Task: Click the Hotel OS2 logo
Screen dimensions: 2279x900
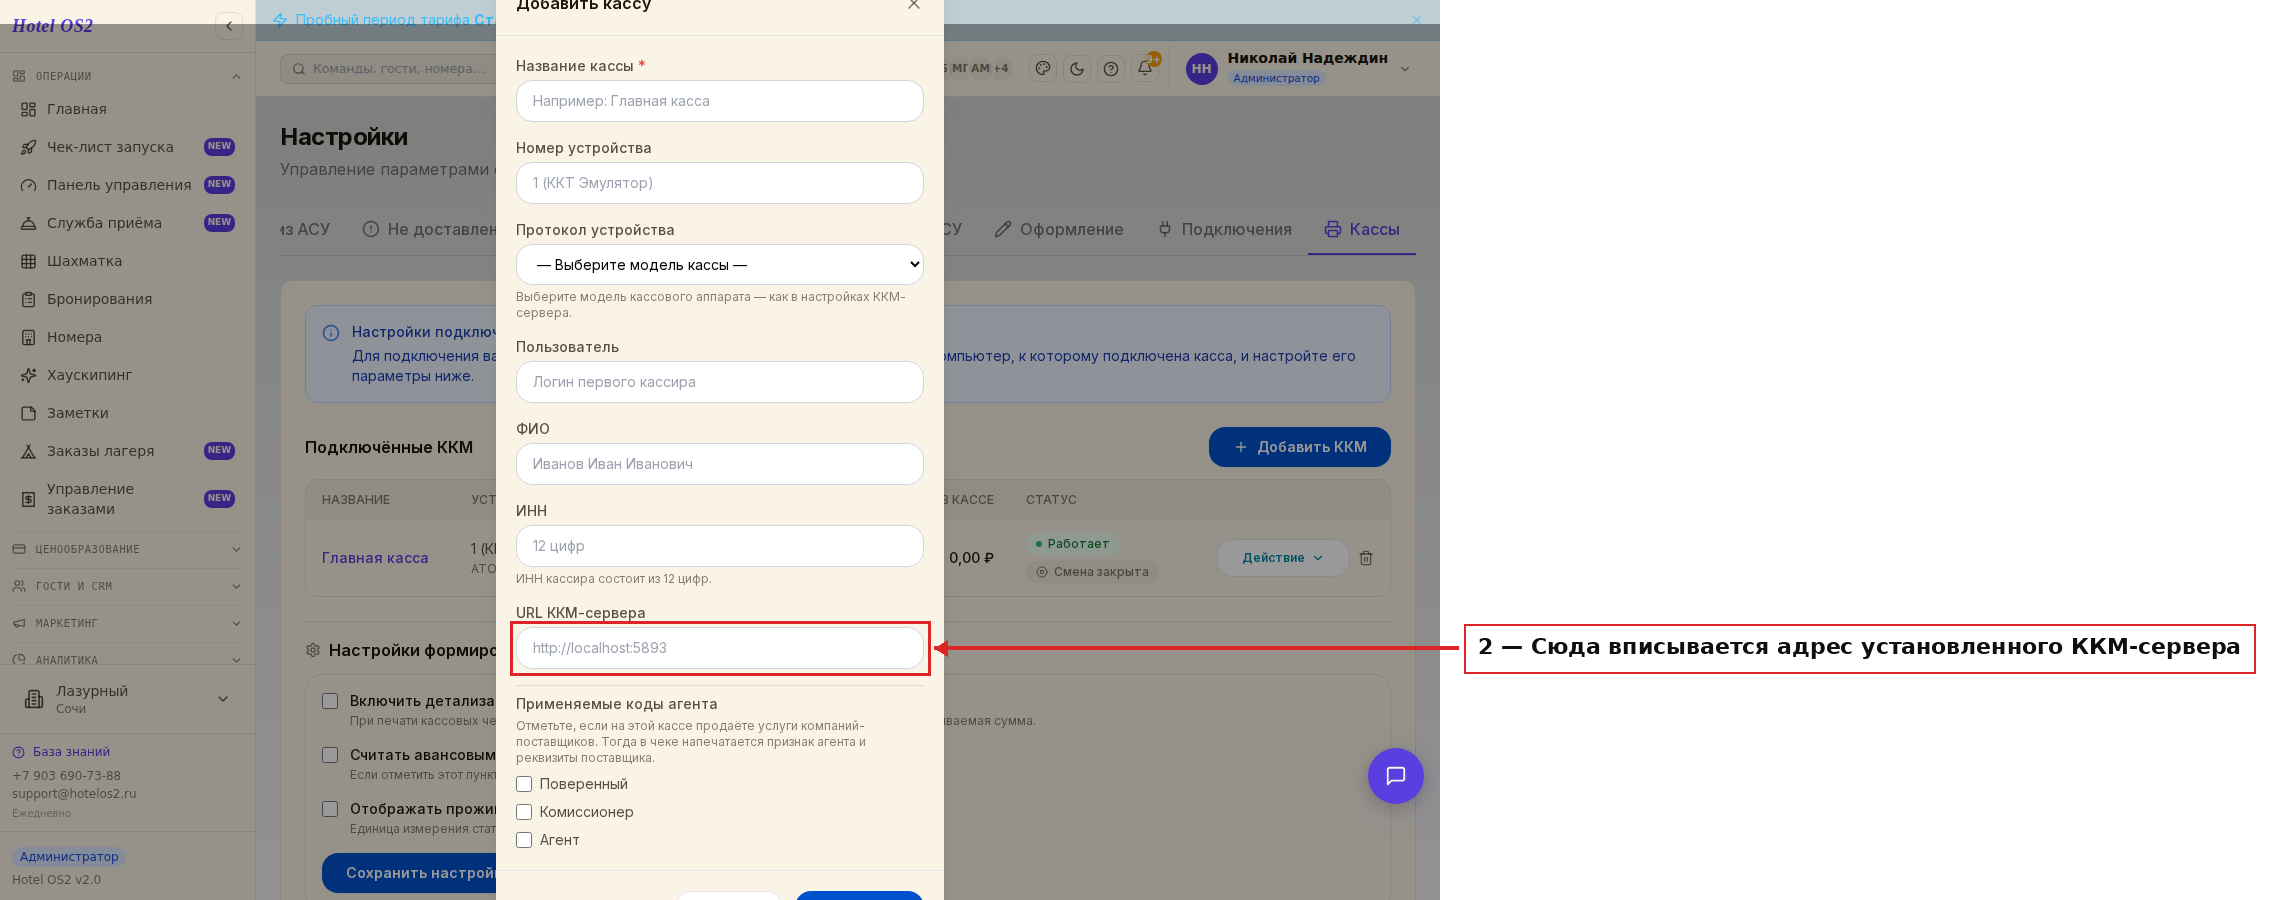Action: (x=52, y=26)
